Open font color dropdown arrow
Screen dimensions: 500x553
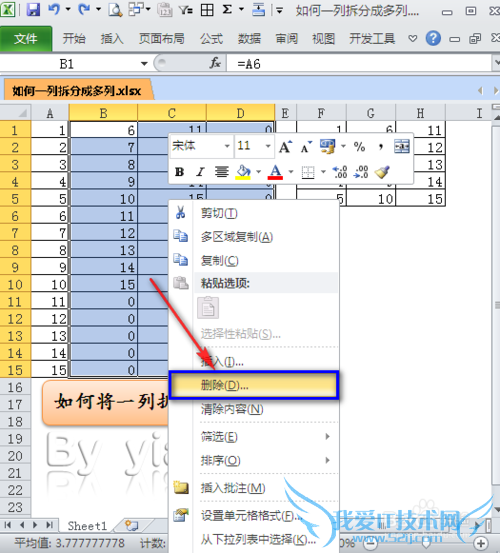point(291,172)
